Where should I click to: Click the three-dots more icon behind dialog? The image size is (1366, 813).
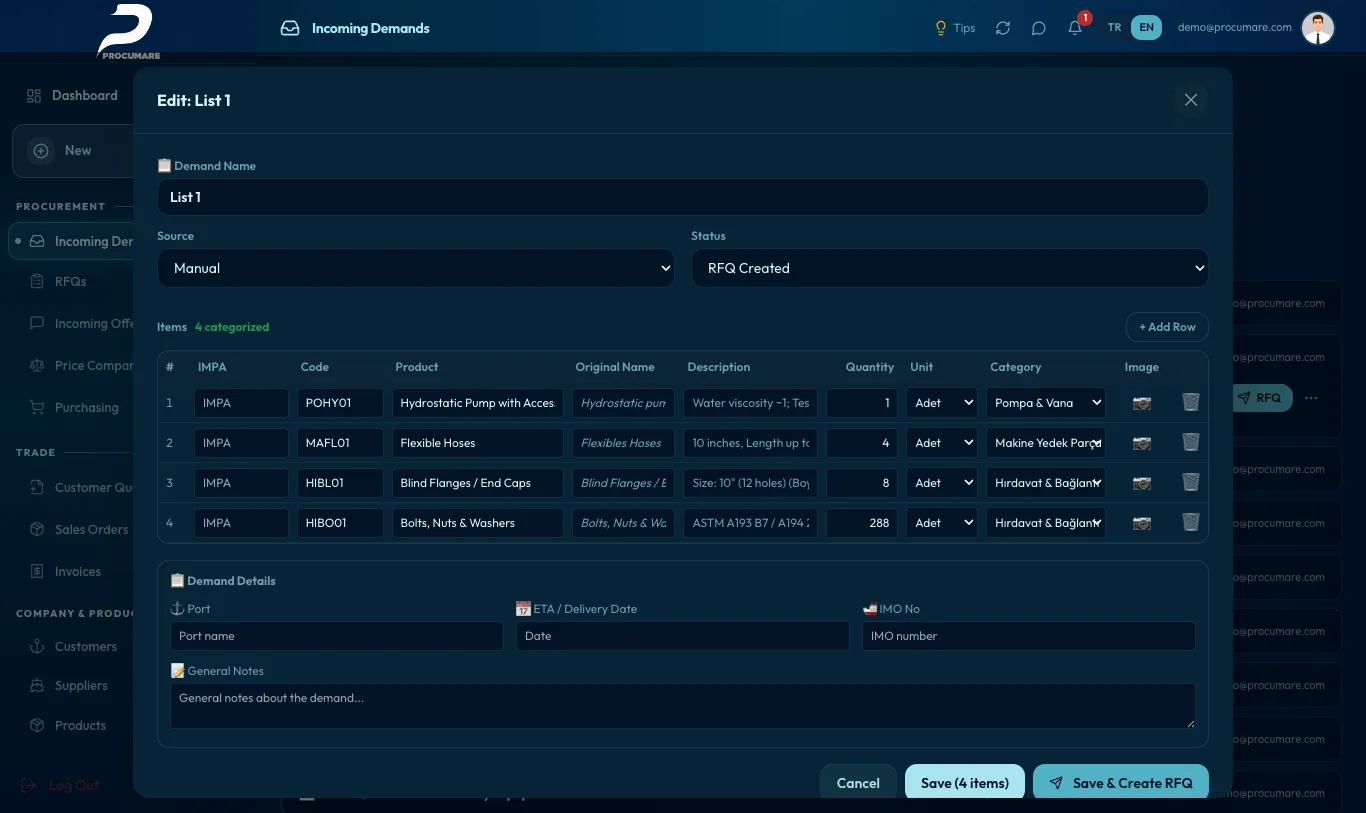(x=1311, y=398)
